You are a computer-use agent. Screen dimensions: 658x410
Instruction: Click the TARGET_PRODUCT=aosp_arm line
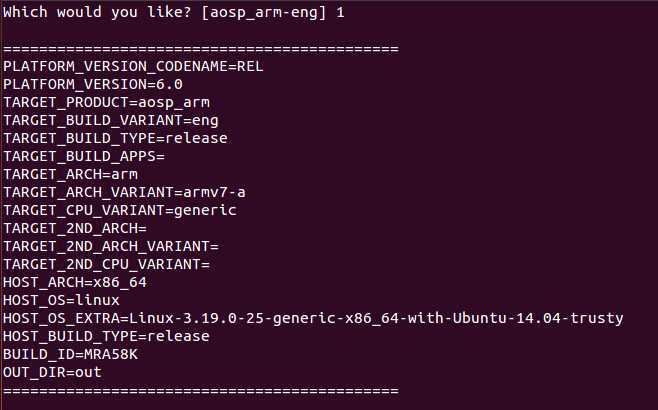(x=106, y=102)
